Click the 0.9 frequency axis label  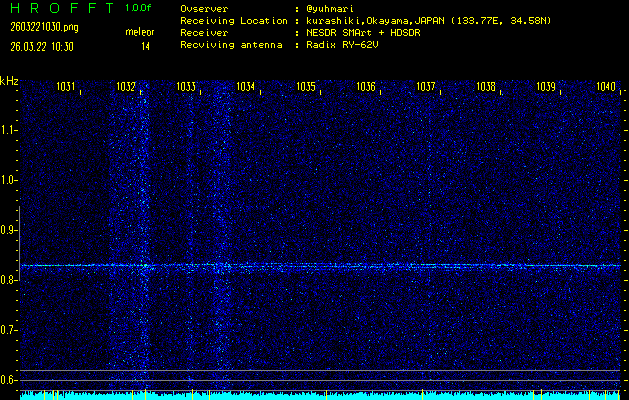click(9, 230)
